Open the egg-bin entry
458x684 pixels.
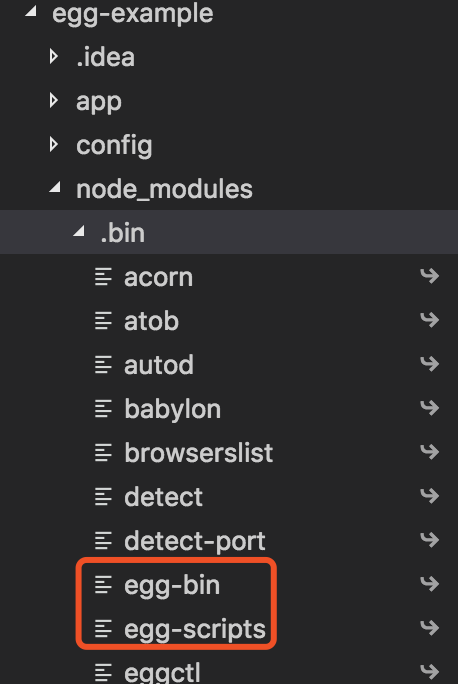pyautogui.click(x=229, y=585)
